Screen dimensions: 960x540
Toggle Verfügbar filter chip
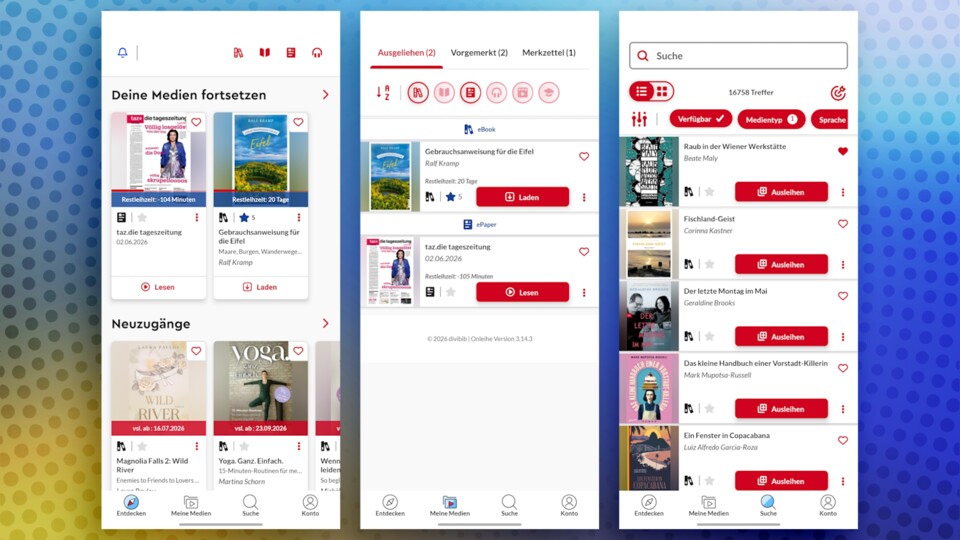pos(700,119)
